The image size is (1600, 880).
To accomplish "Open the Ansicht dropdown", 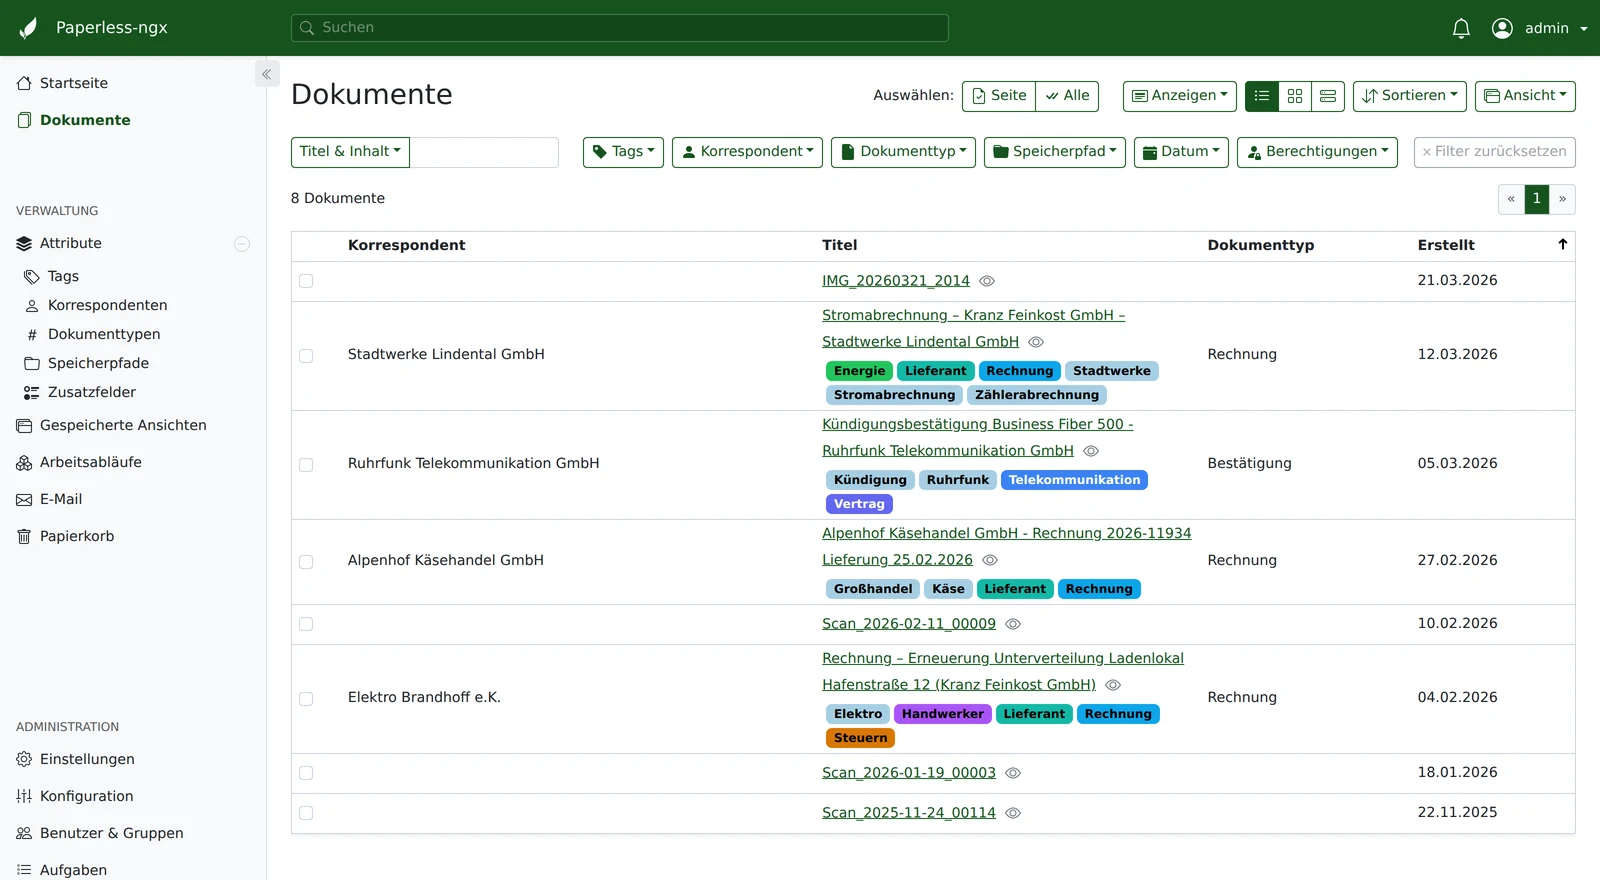I will tap(1525, 96).
